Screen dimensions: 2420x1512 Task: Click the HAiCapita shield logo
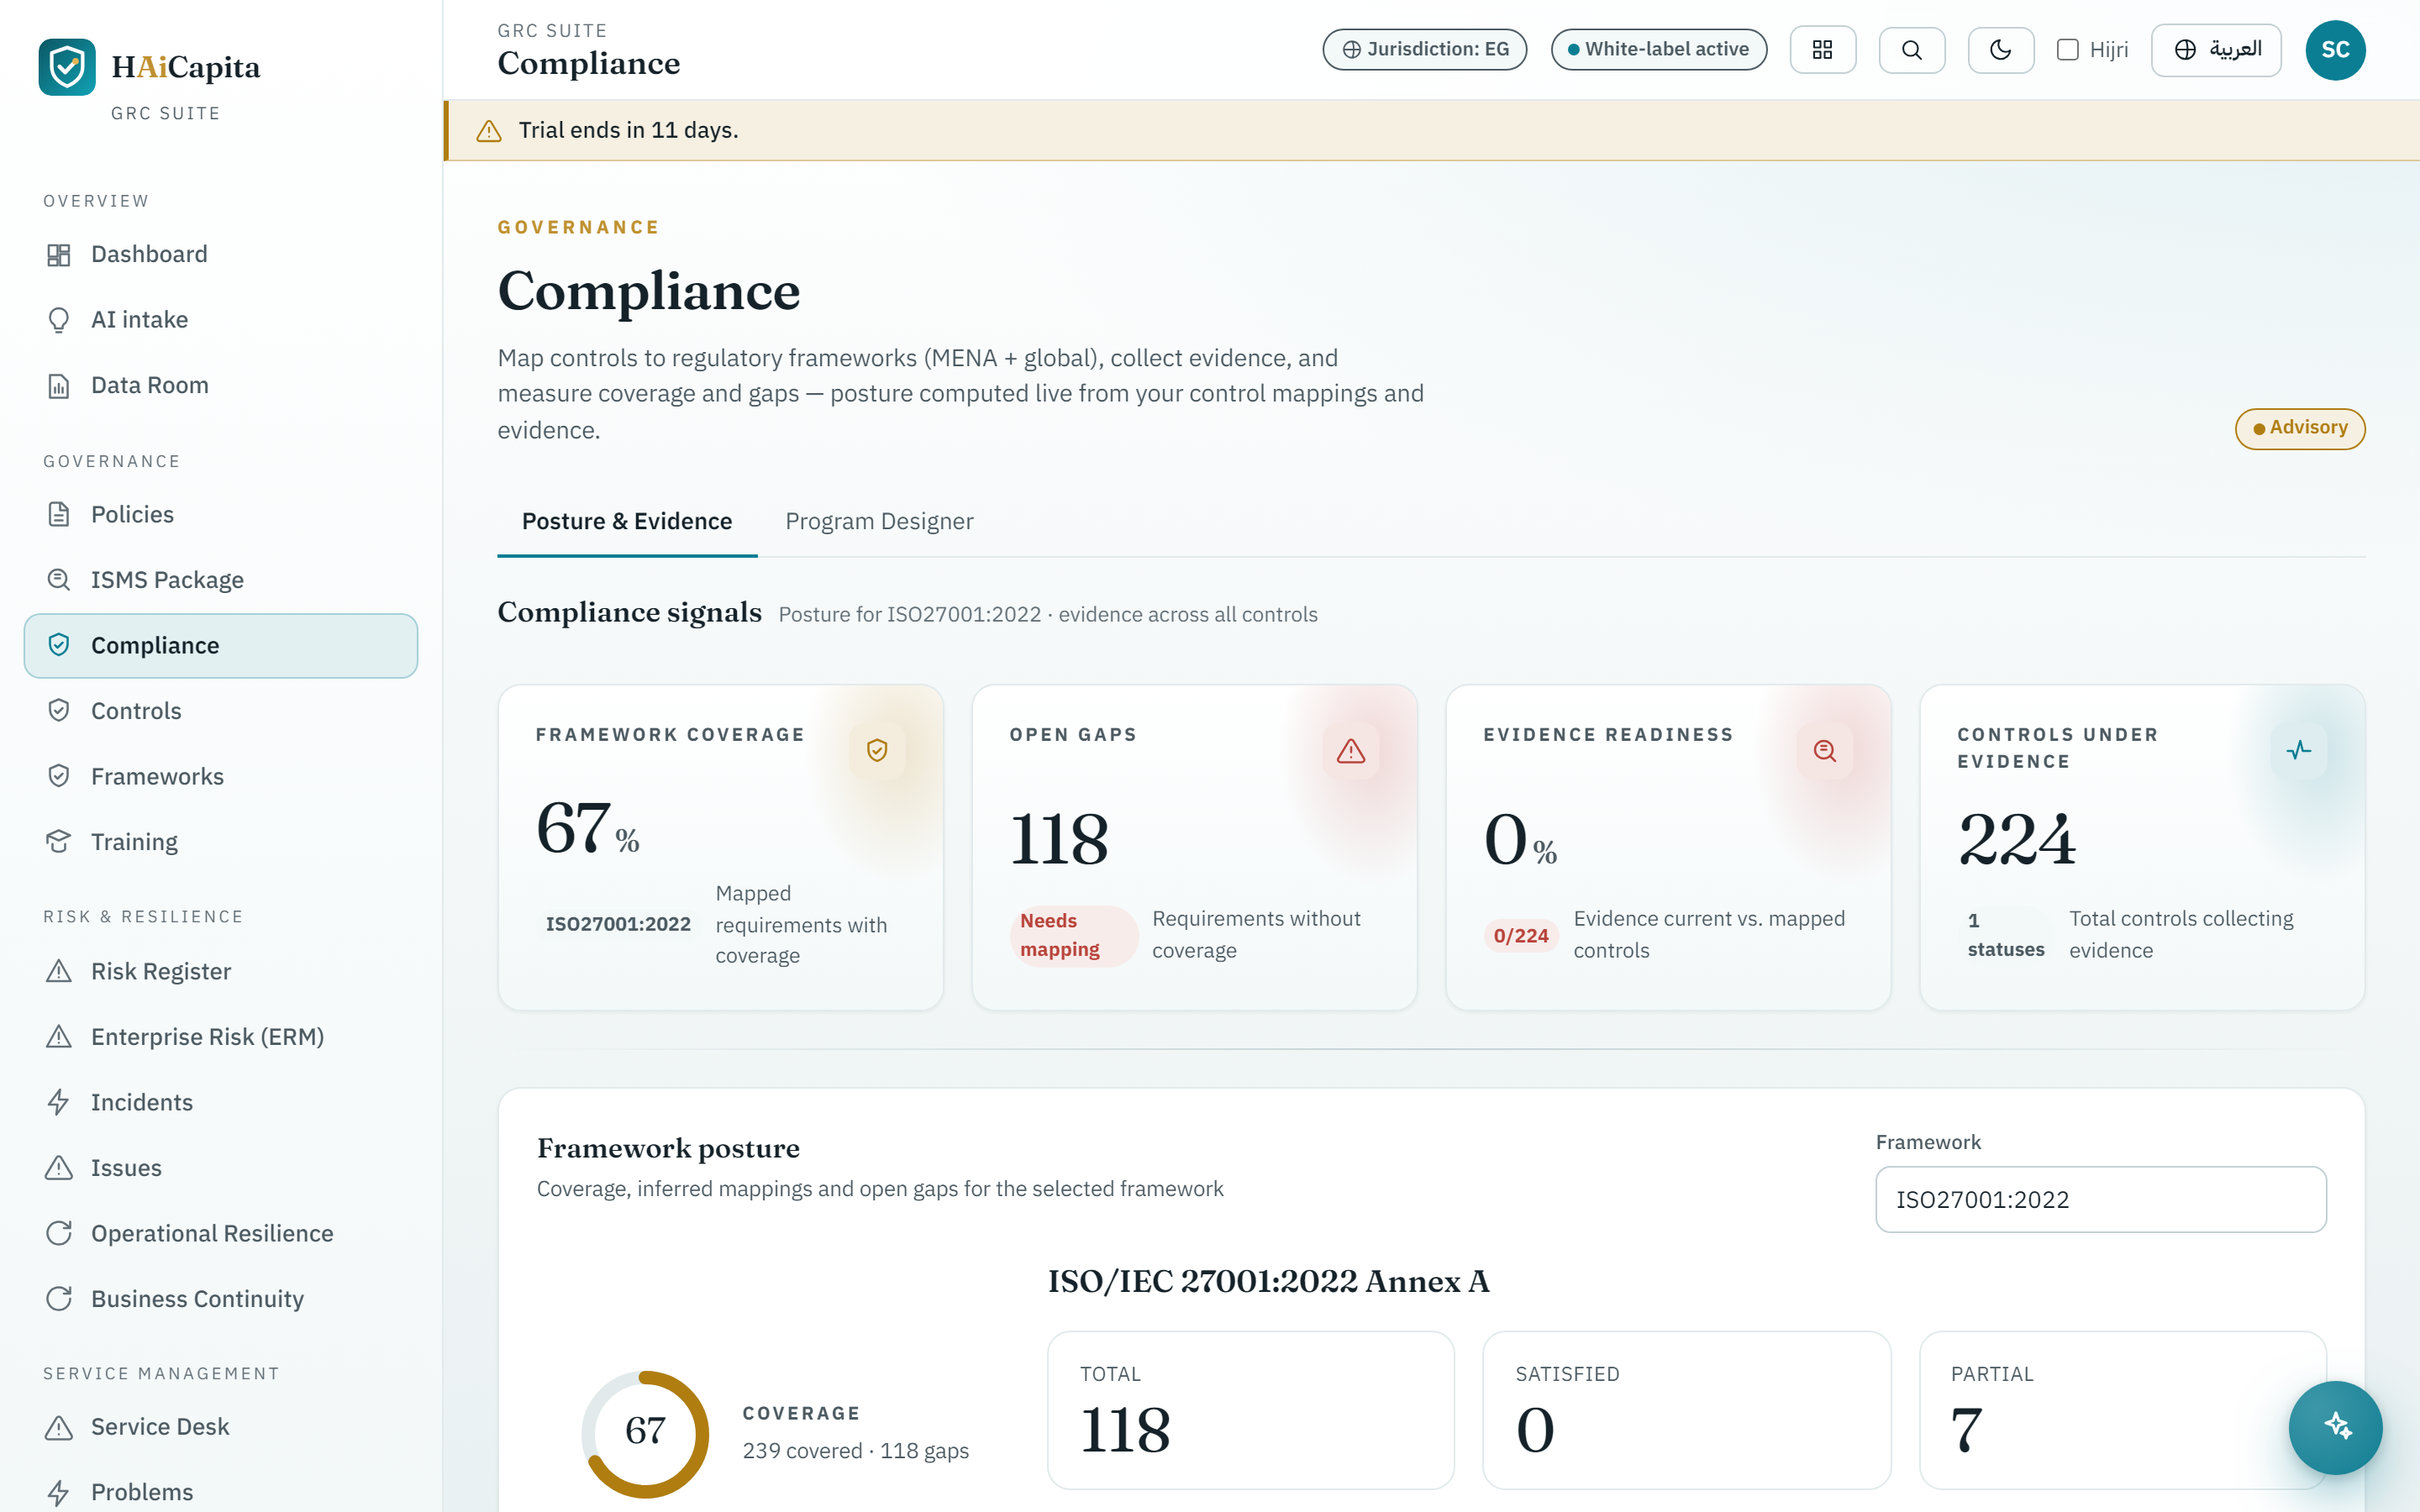tap(67, 67)
